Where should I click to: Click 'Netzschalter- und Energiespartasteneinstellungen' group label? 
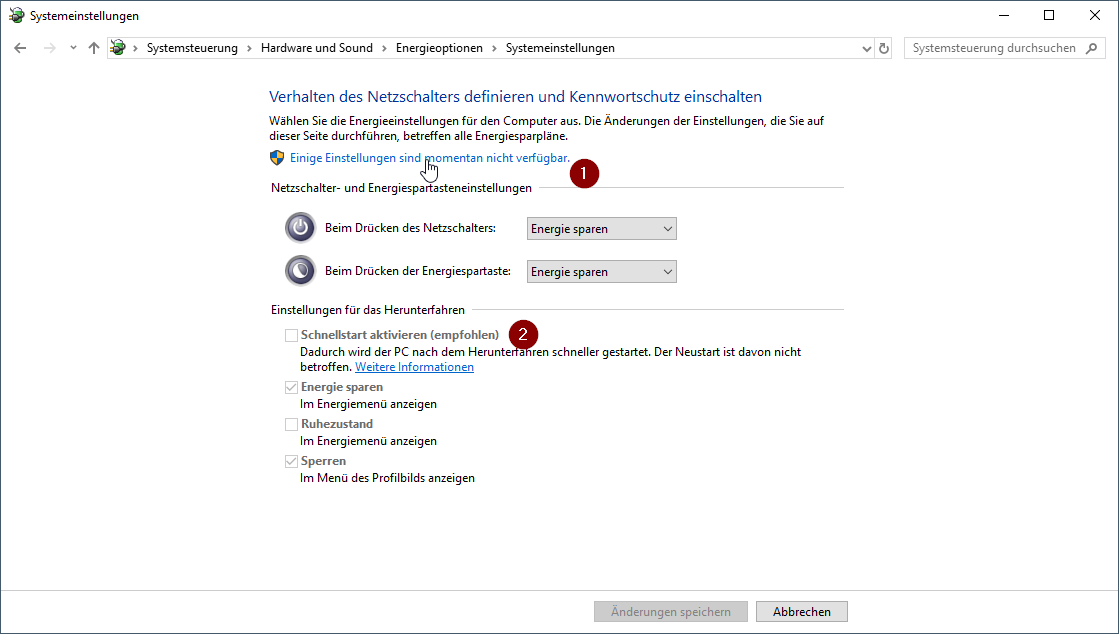(401, 188)
